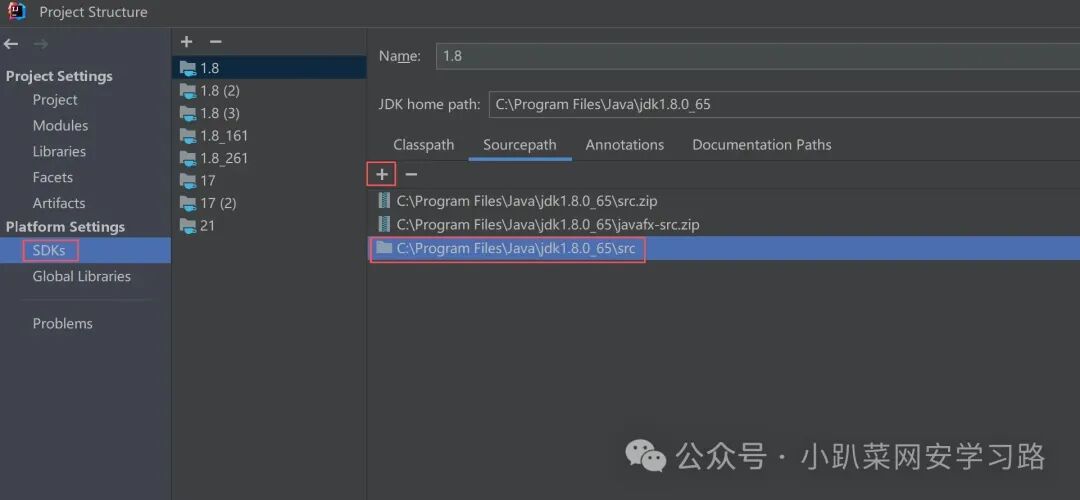Click the JDK home path field

click(784, 105)
